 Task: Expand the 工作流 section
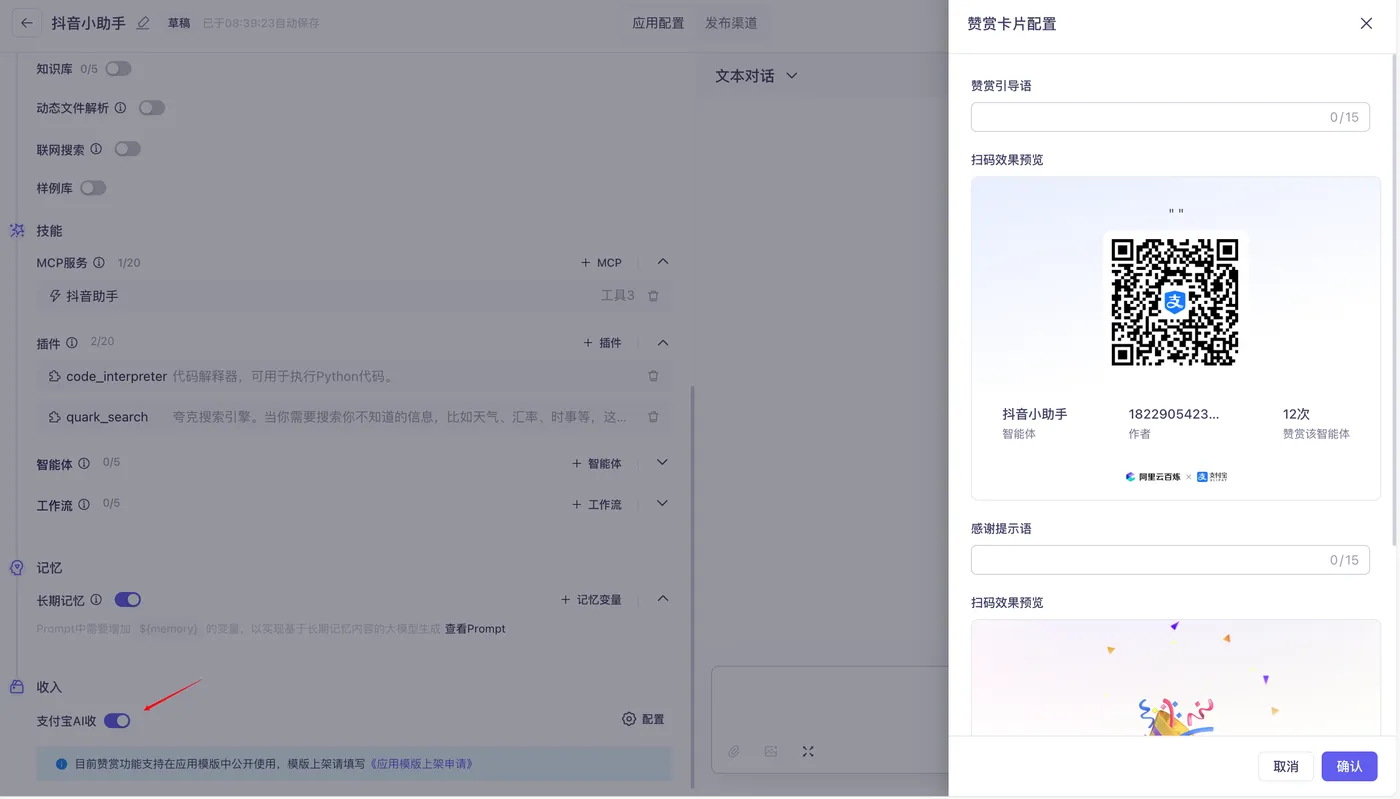click(x=662, y=504)
